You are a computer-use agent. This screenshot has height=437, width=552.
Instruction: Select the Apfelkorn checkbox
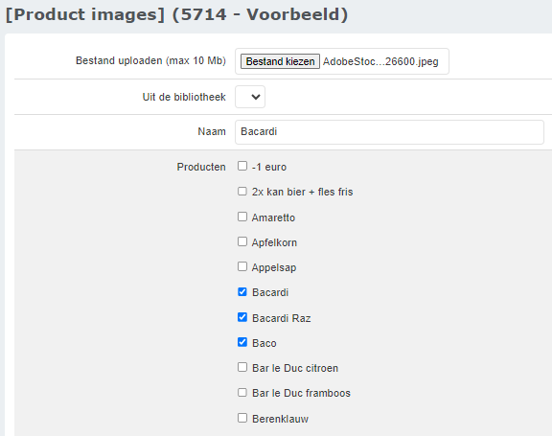tap(242, 242)
